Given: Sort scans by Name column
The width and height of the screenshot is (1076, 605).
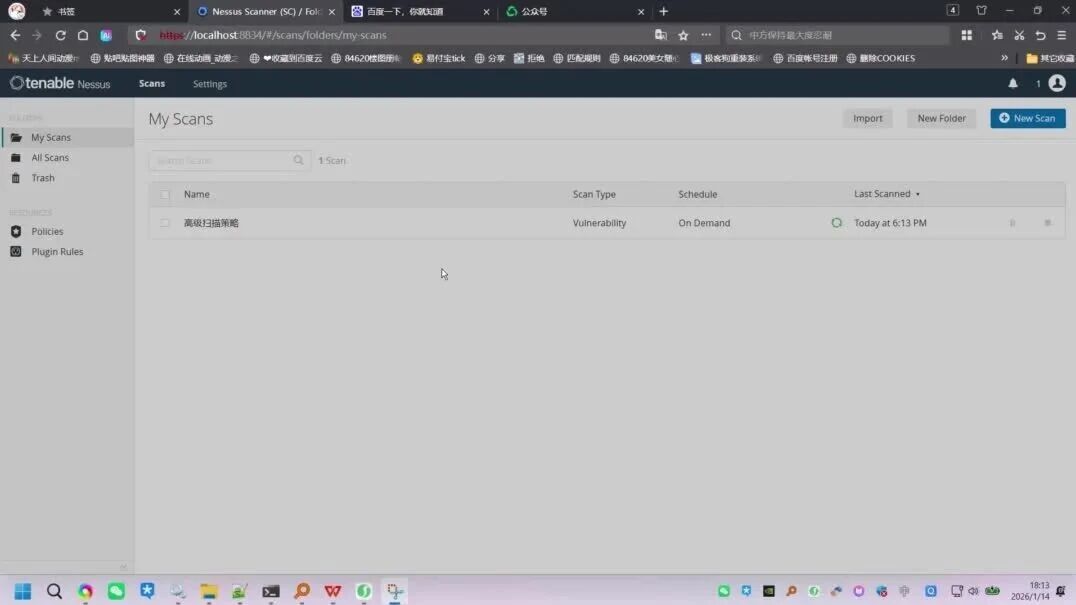Looking at the screenshot, I should [x=196, y=195].
